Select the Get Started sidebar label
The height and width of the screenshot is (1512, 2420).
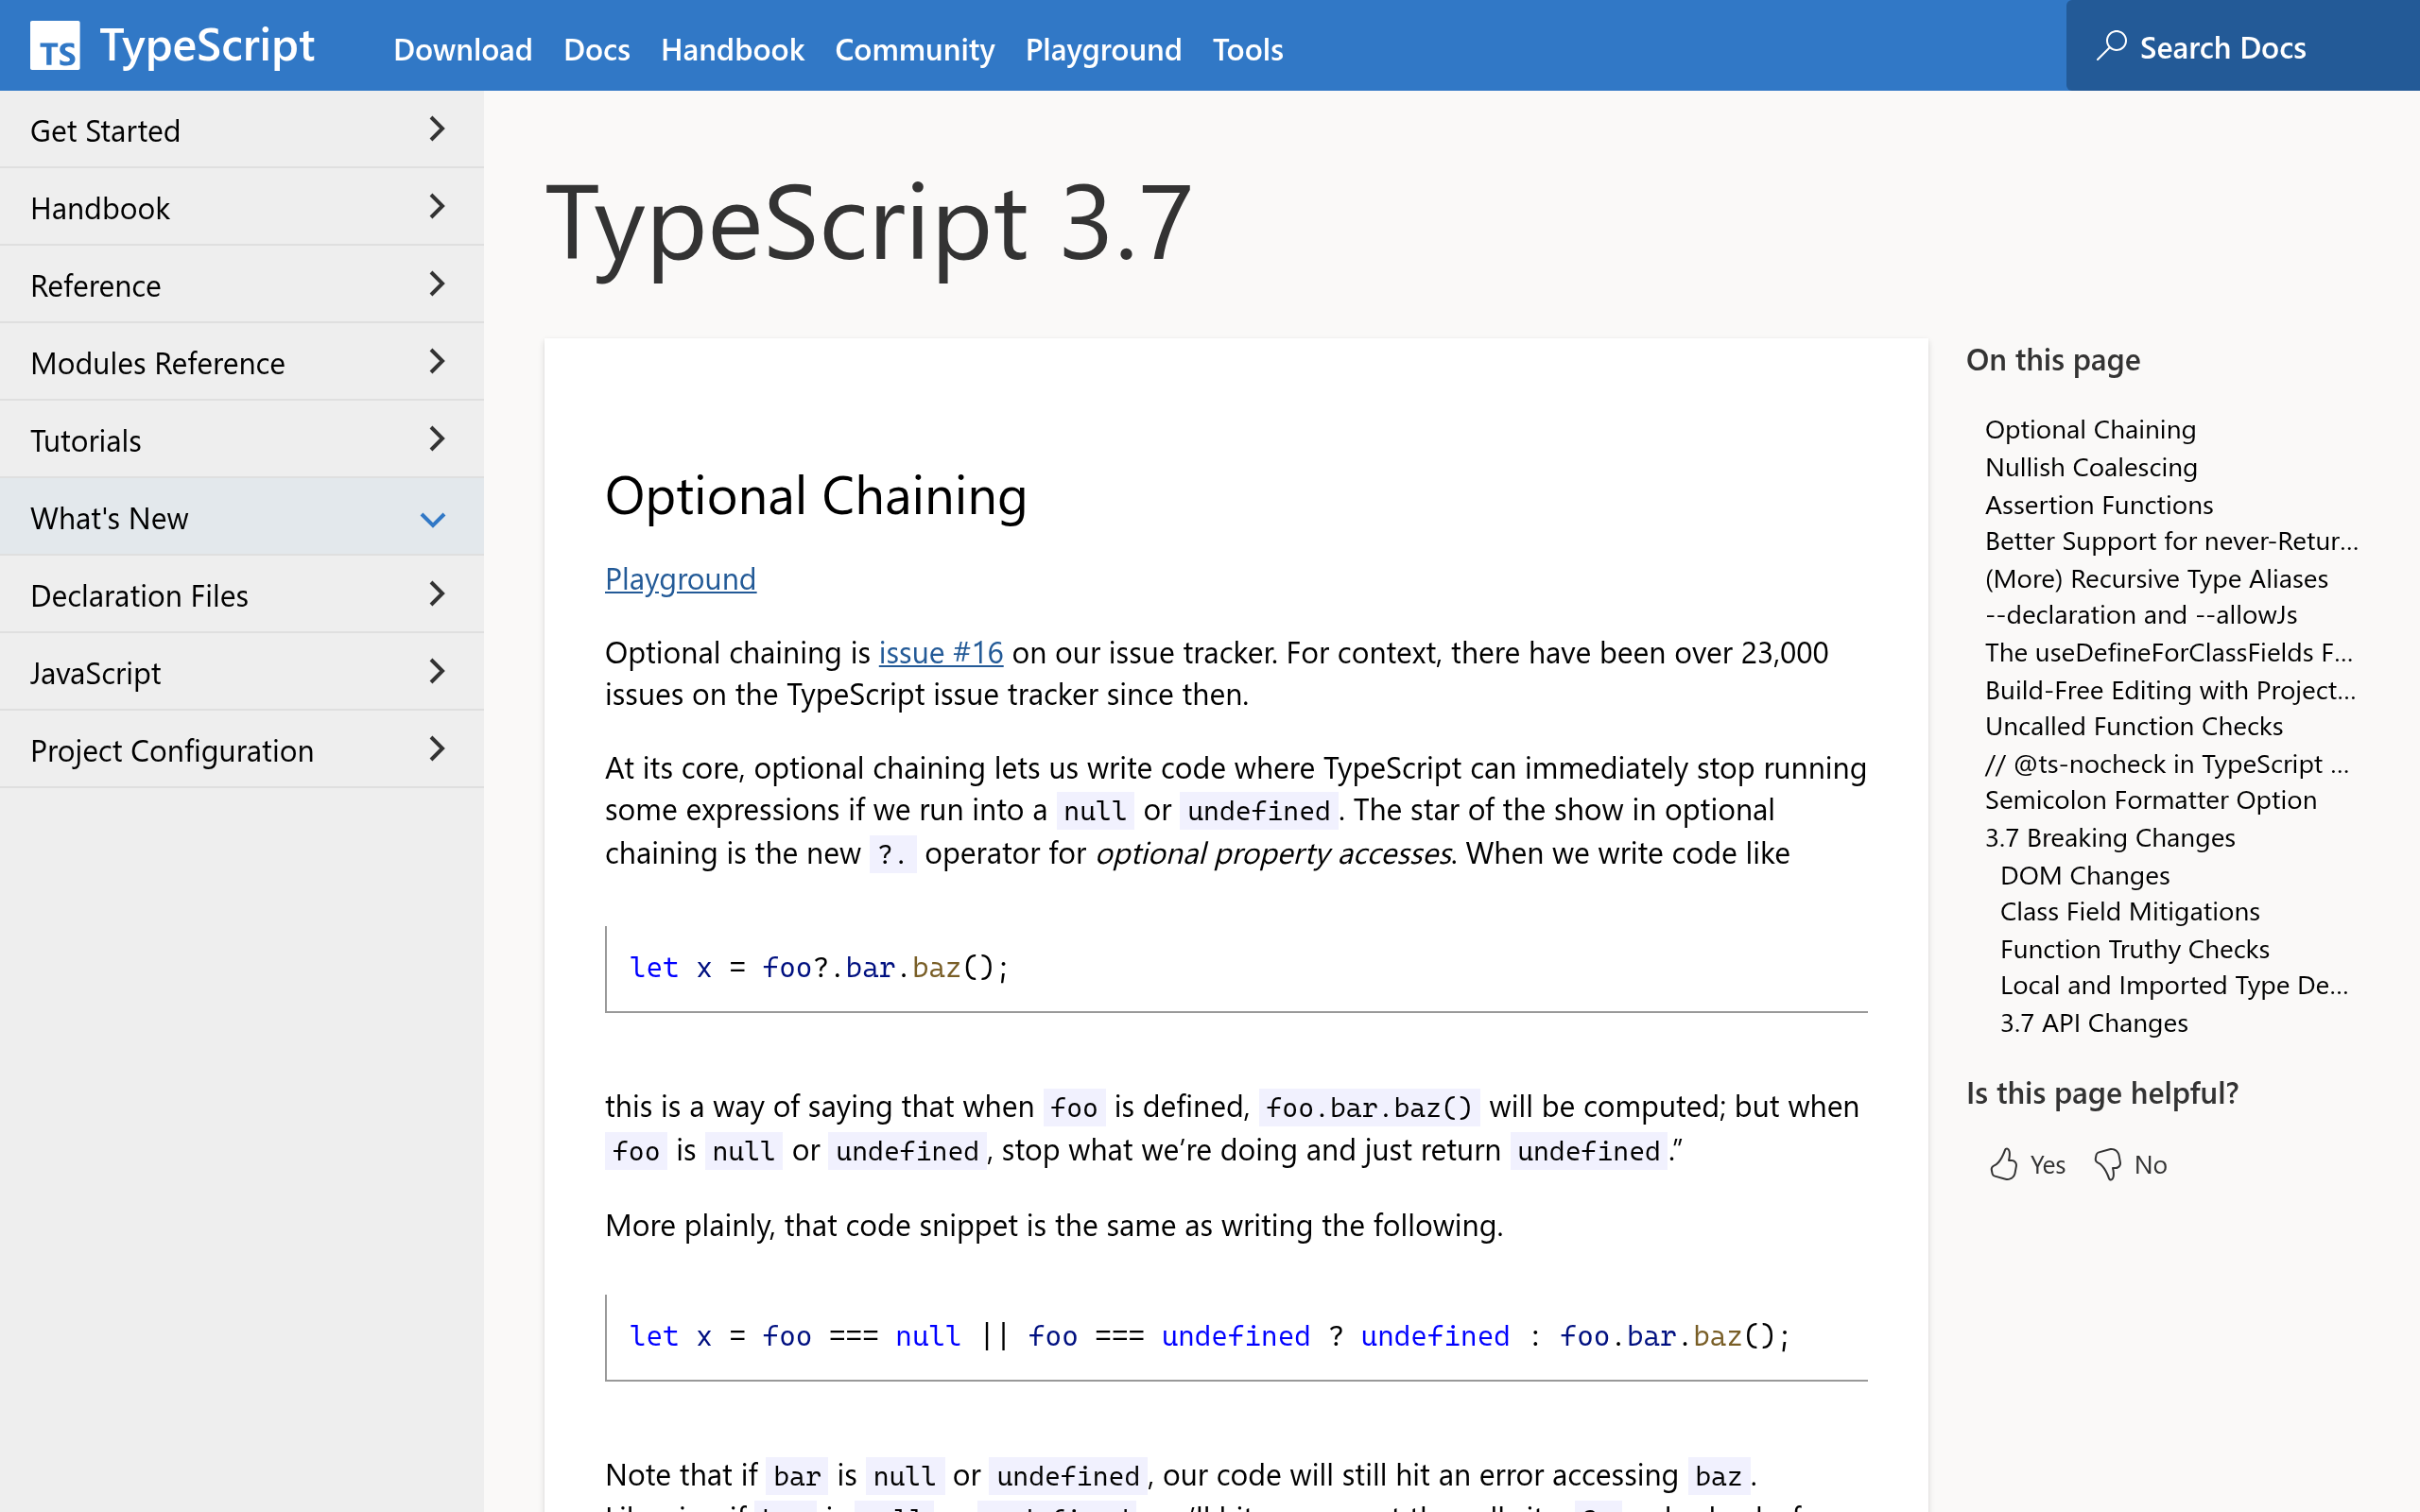pos(105,130)
